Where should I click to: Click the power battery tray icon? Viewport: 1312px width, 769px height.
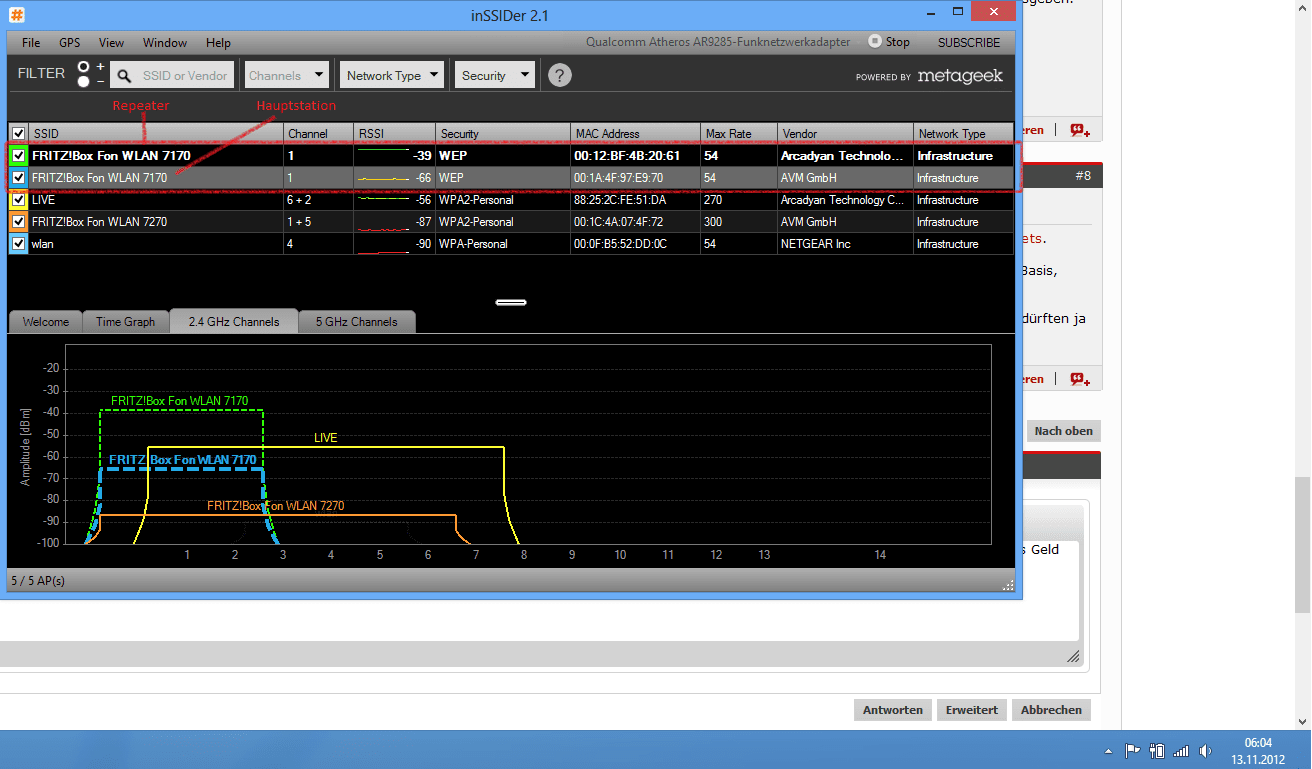(1157, 750)
